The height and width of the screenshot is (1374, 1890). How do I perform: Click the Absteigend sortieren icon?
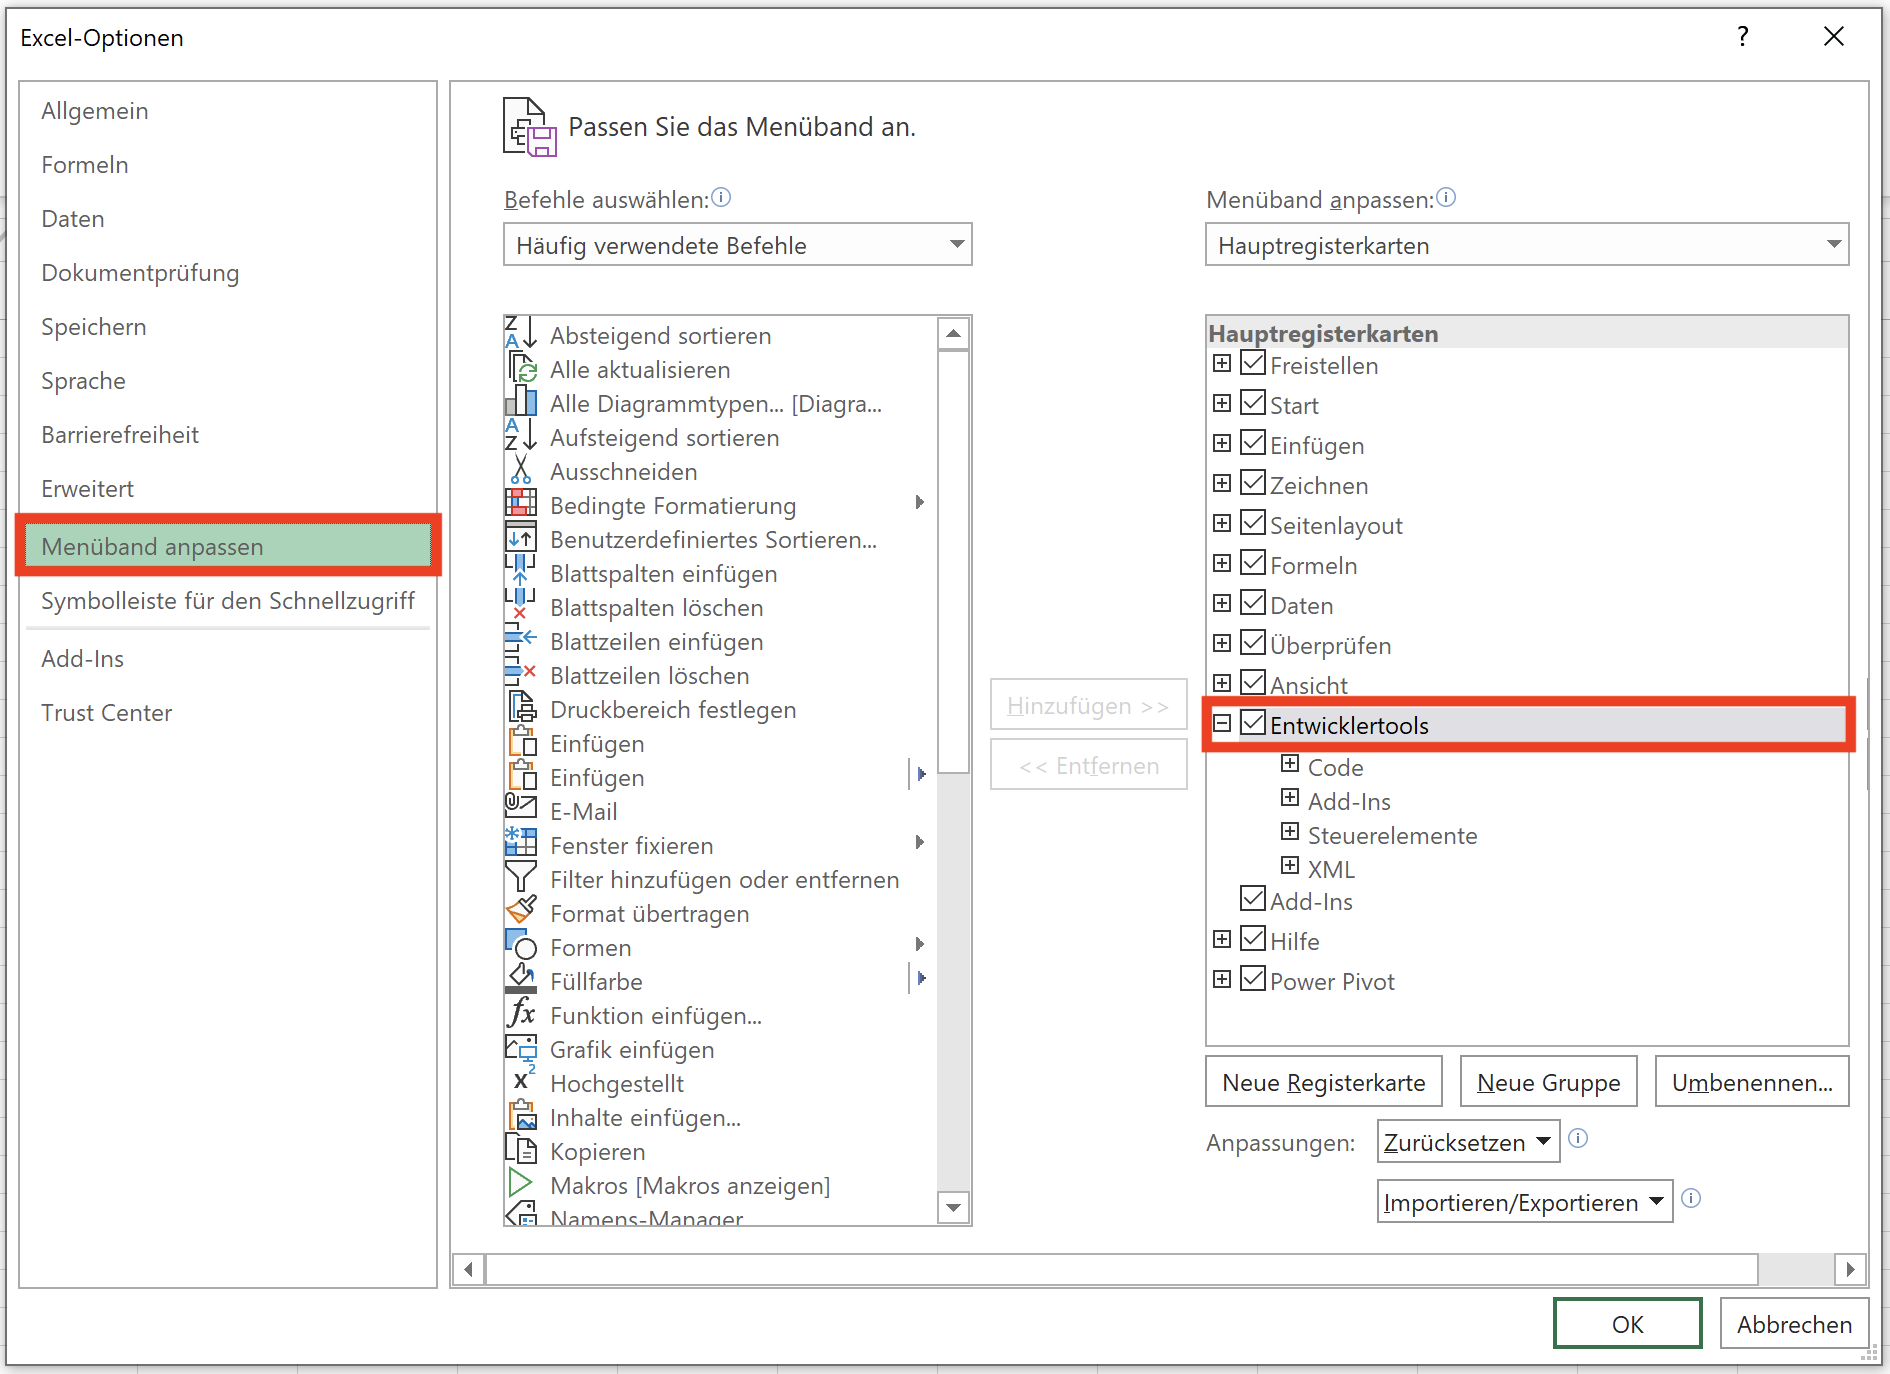pyautogui.click(x=521, y=335)
